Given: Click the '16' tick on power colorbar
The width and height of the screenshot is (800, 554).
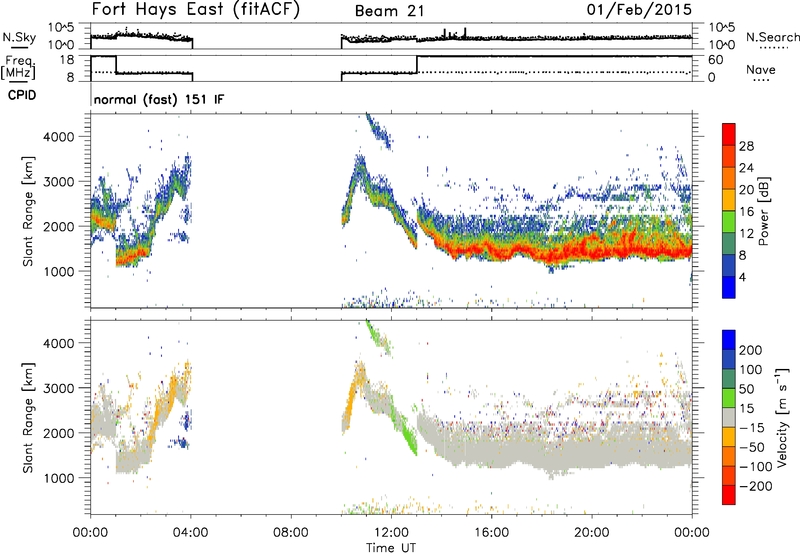Looking at the screenshot, I should click(746, 212).
